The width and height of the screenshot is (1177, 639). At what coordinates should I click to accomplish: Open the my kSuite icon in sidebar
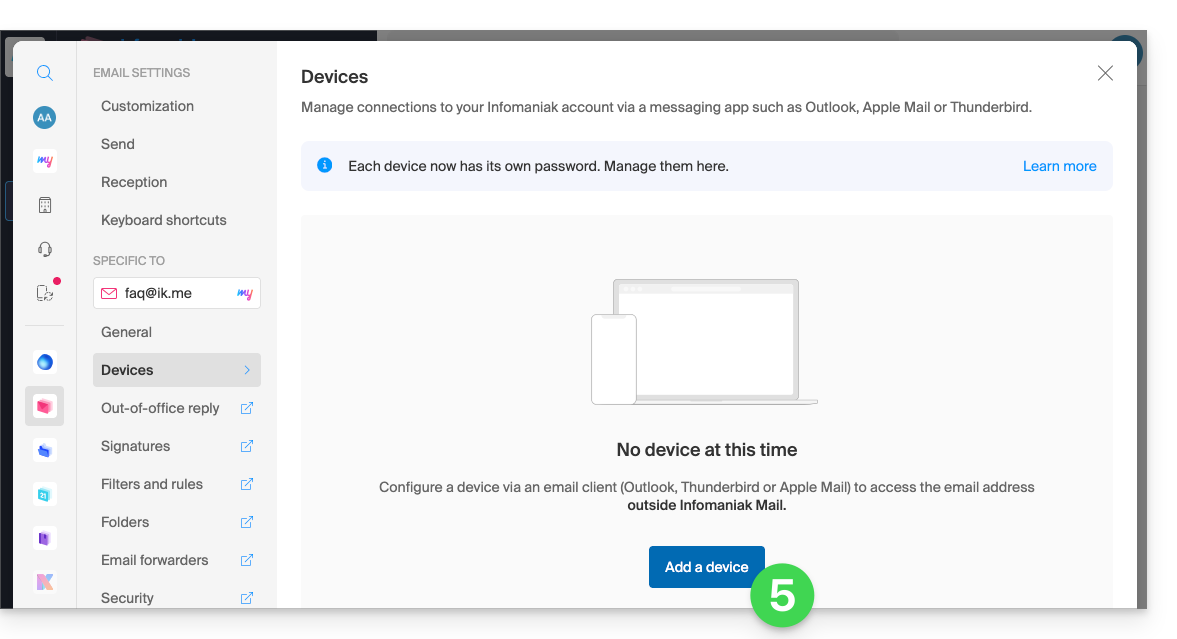[x=45, y=161]
